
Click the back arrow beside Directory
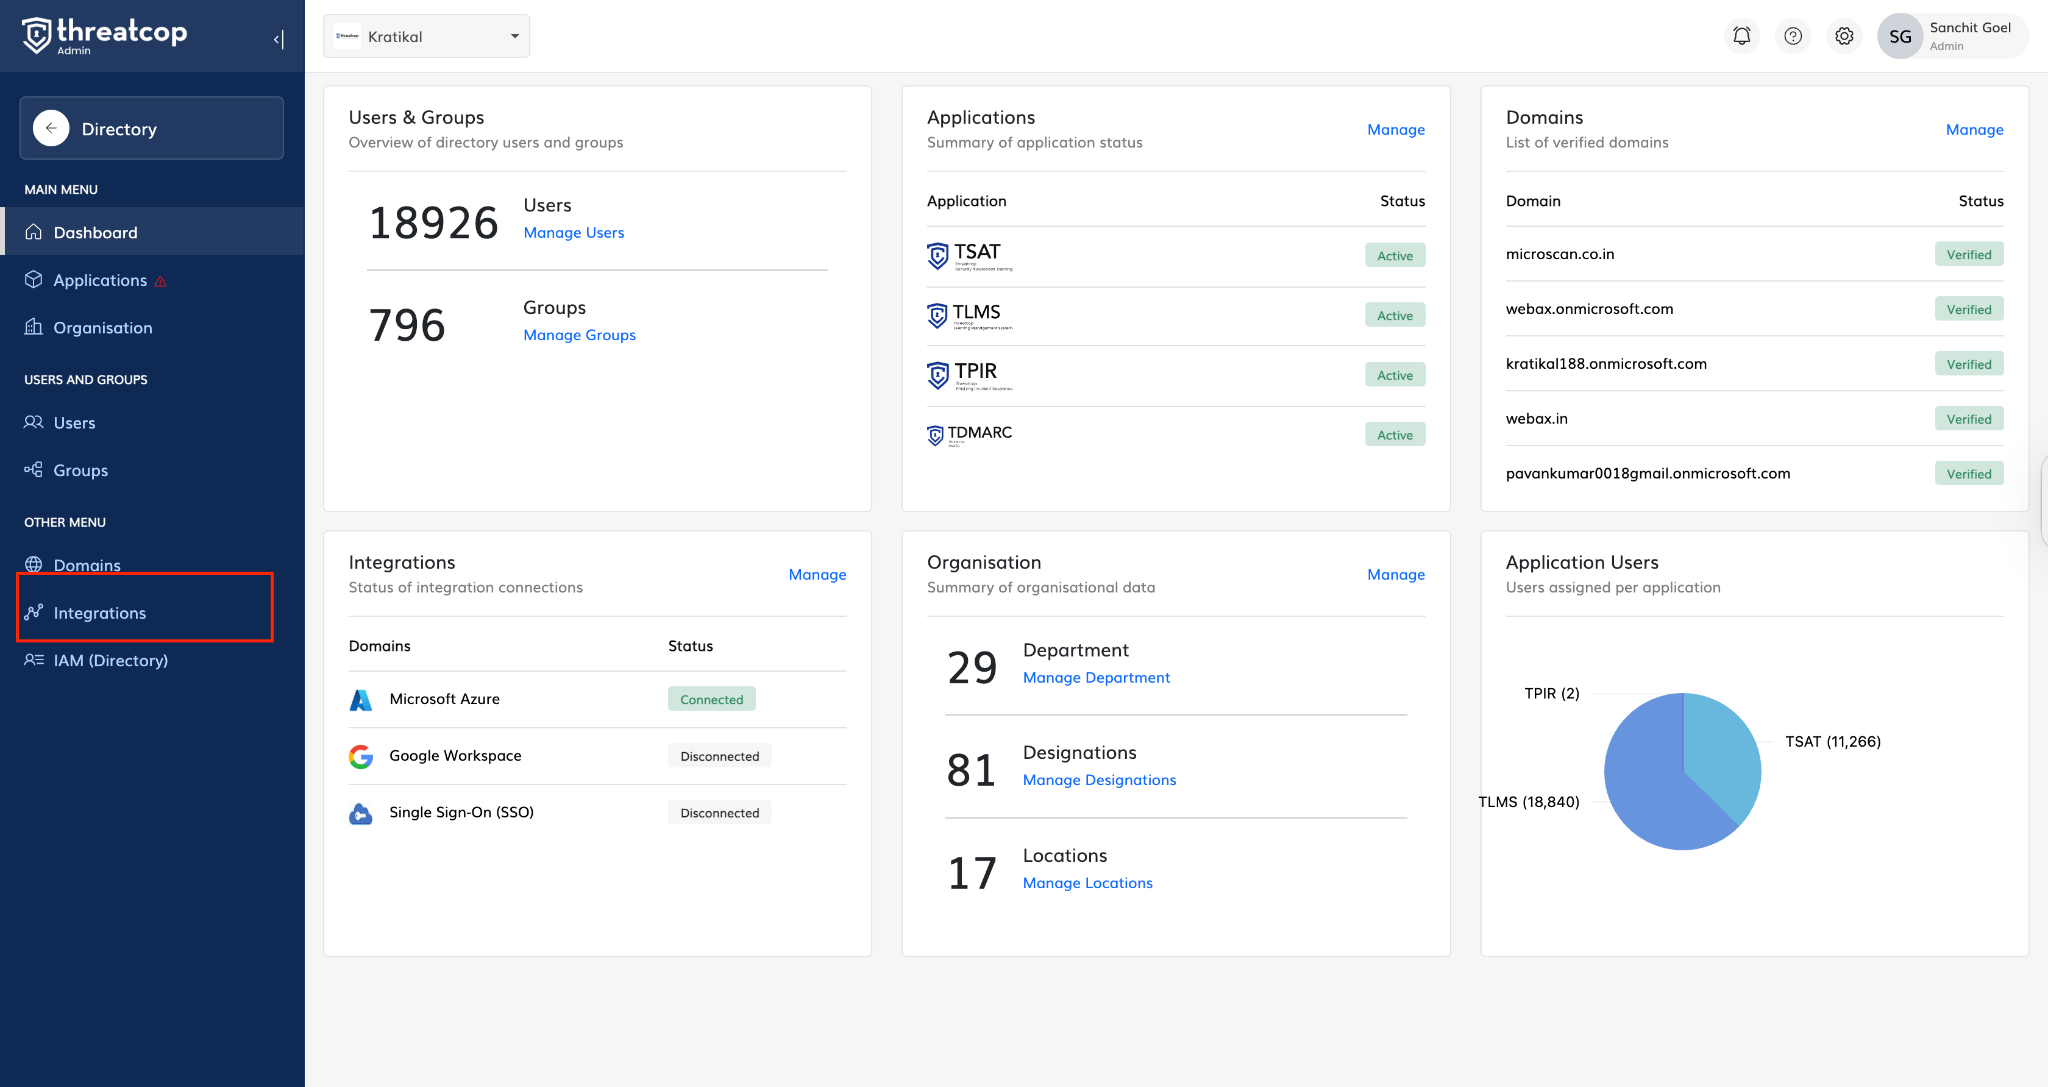(x=51, y=128)
